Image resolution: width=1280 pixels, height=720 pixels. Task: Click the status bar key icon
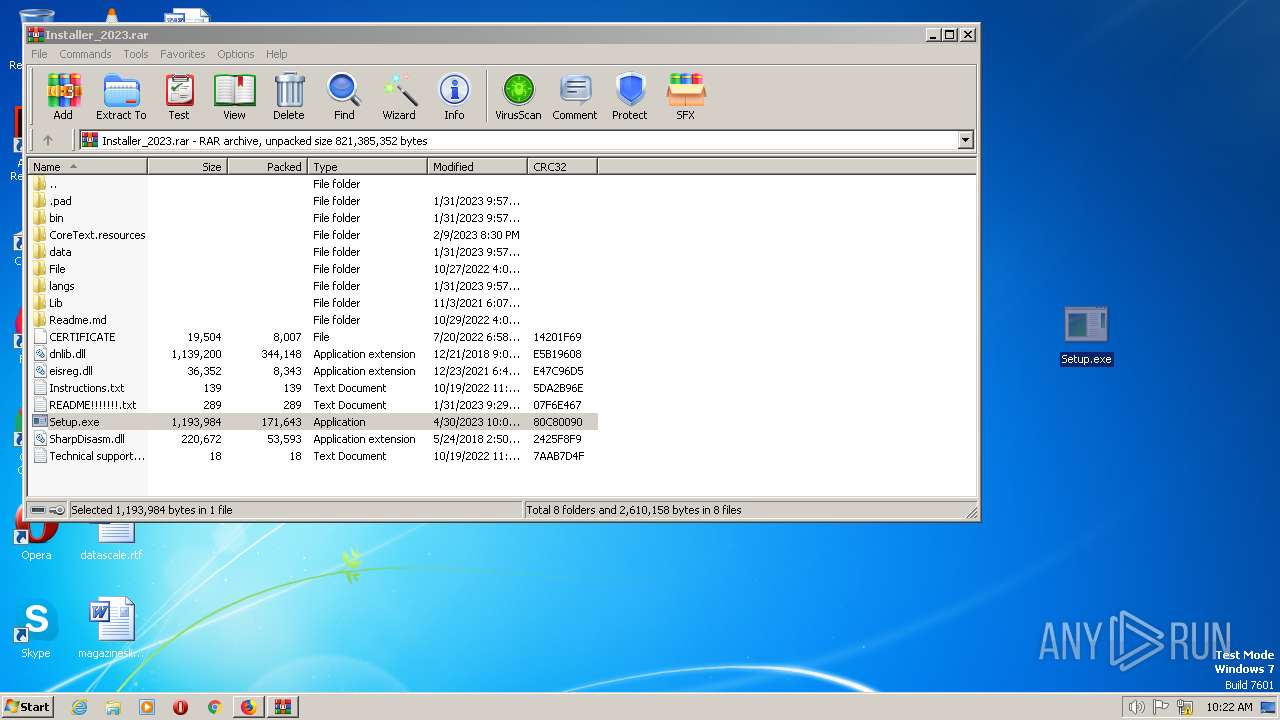(57, 510)
